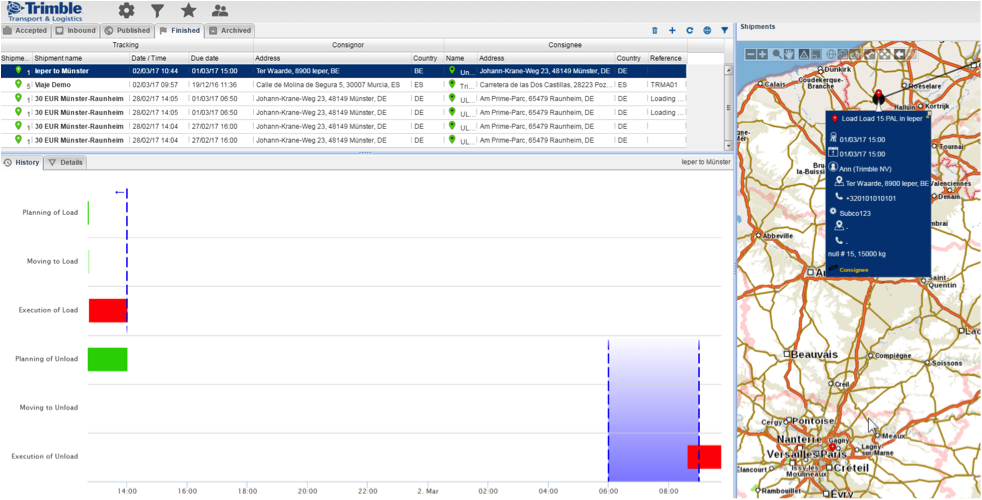
Task: Click Consignee link in map popup
Action: point(853,269)
